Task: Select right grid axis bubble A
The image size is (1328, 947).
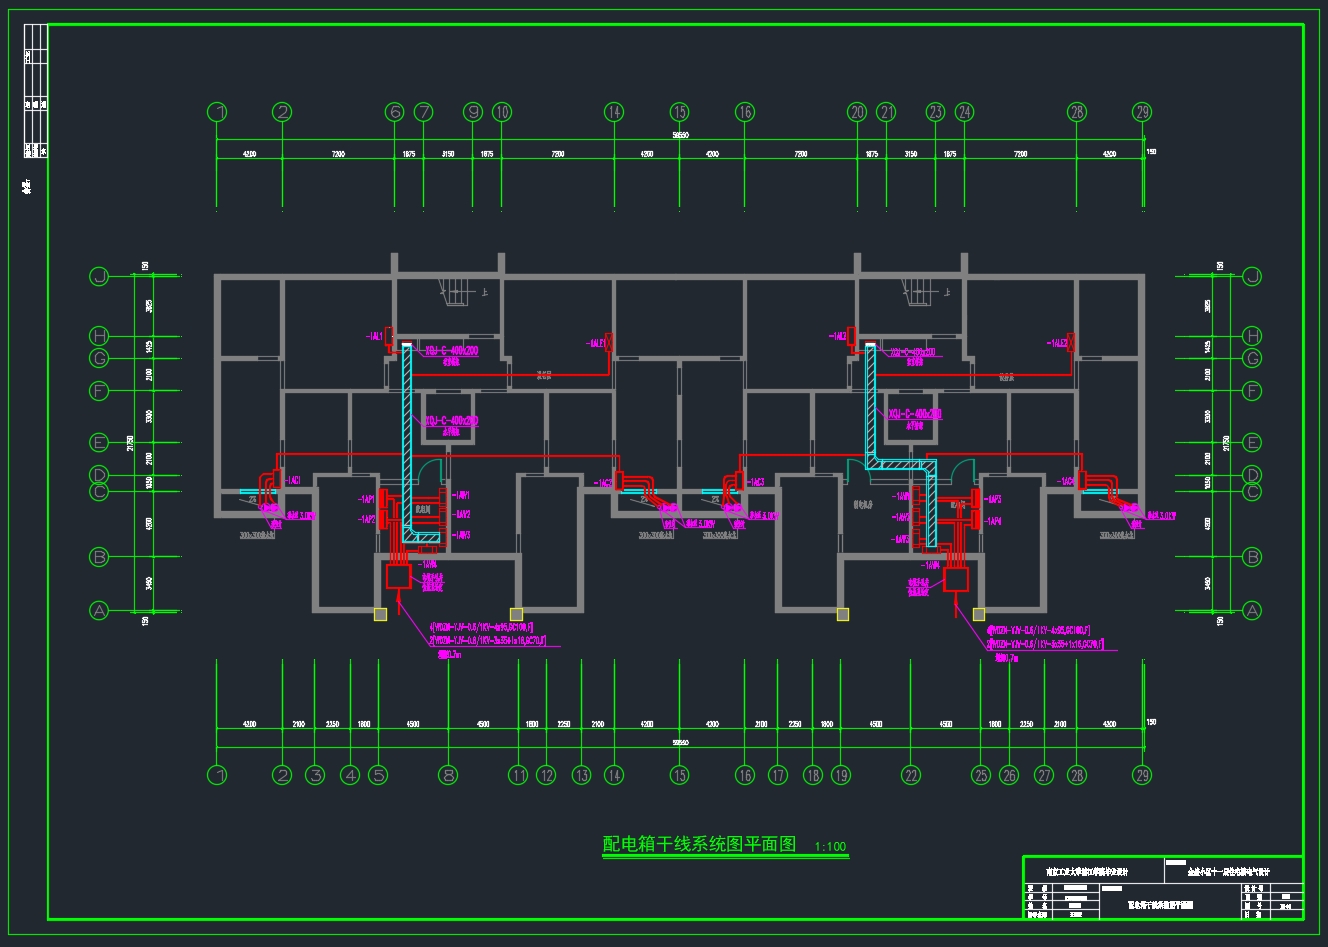Action: [1251, 610]
